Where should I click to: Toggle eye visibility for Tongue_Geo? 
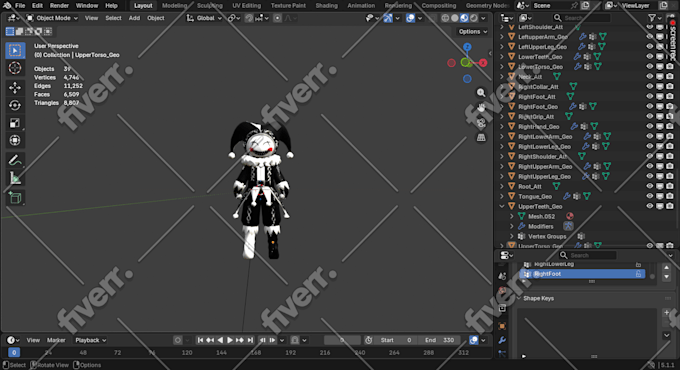[x=650, y=196]
